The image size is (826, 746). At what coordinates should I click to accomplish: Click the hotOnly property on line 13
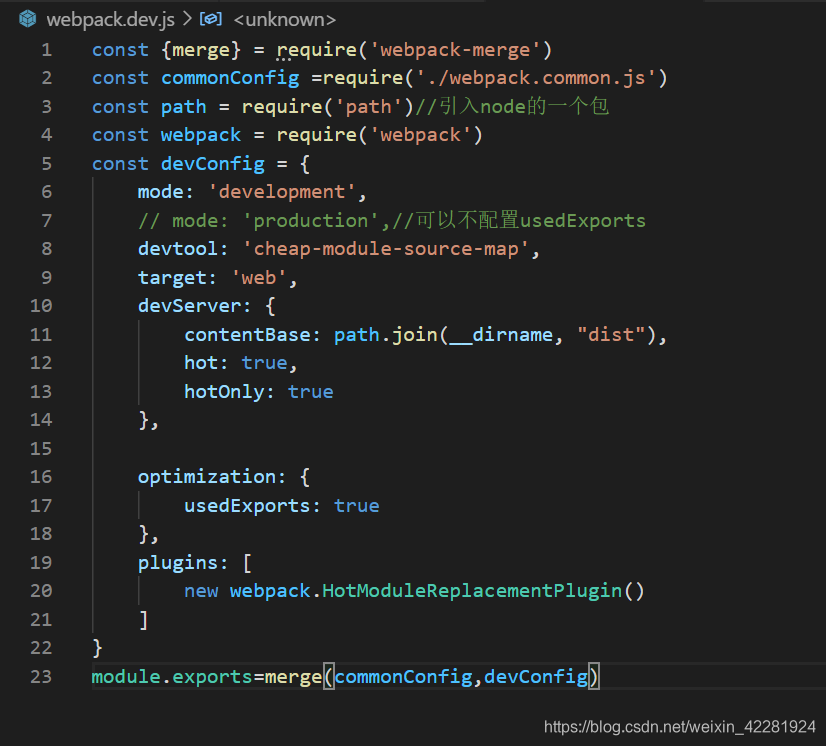coord(224,391)
